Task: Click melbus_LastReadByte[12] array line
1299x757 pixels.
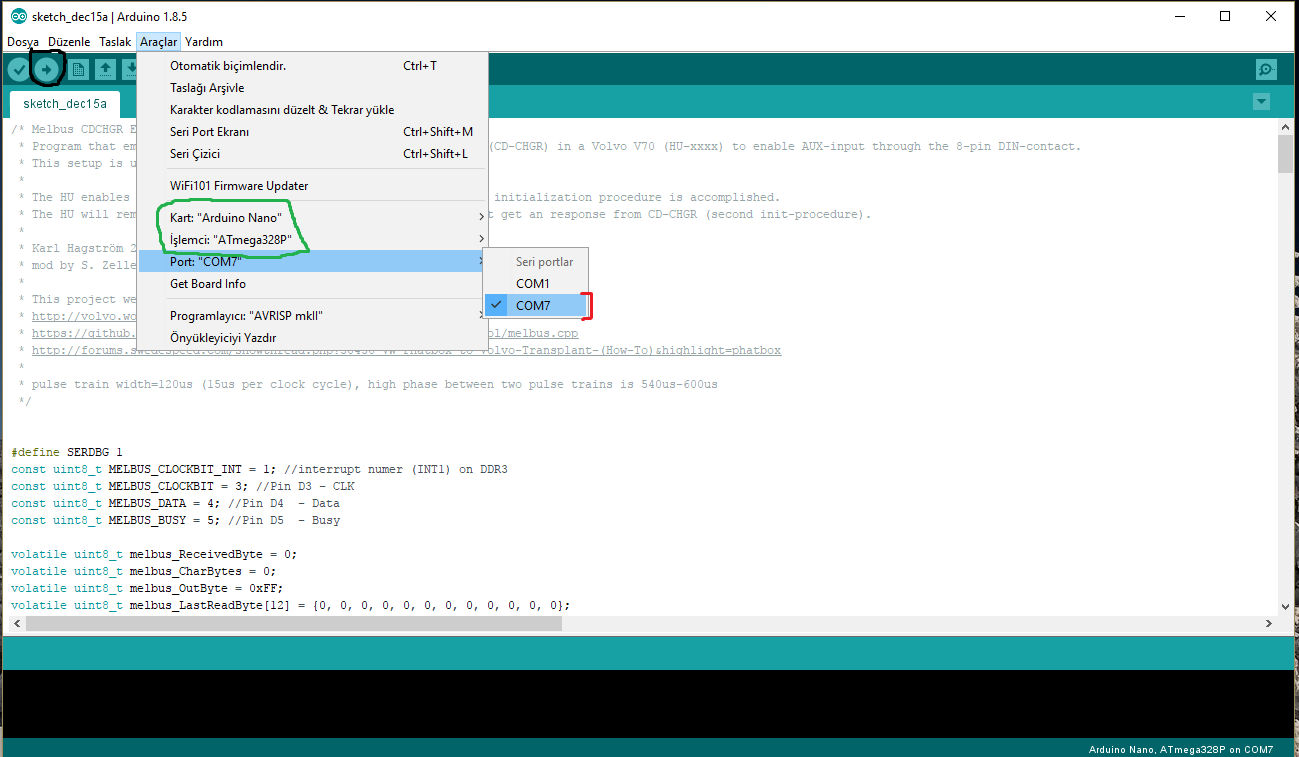Action: 291,605
